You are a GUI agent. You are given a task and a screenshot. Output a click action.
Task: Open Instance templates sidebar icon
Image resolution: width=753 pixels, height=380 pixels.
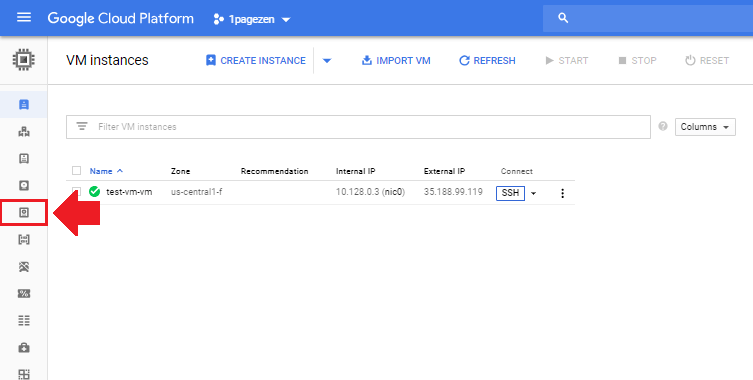(24, 159)
